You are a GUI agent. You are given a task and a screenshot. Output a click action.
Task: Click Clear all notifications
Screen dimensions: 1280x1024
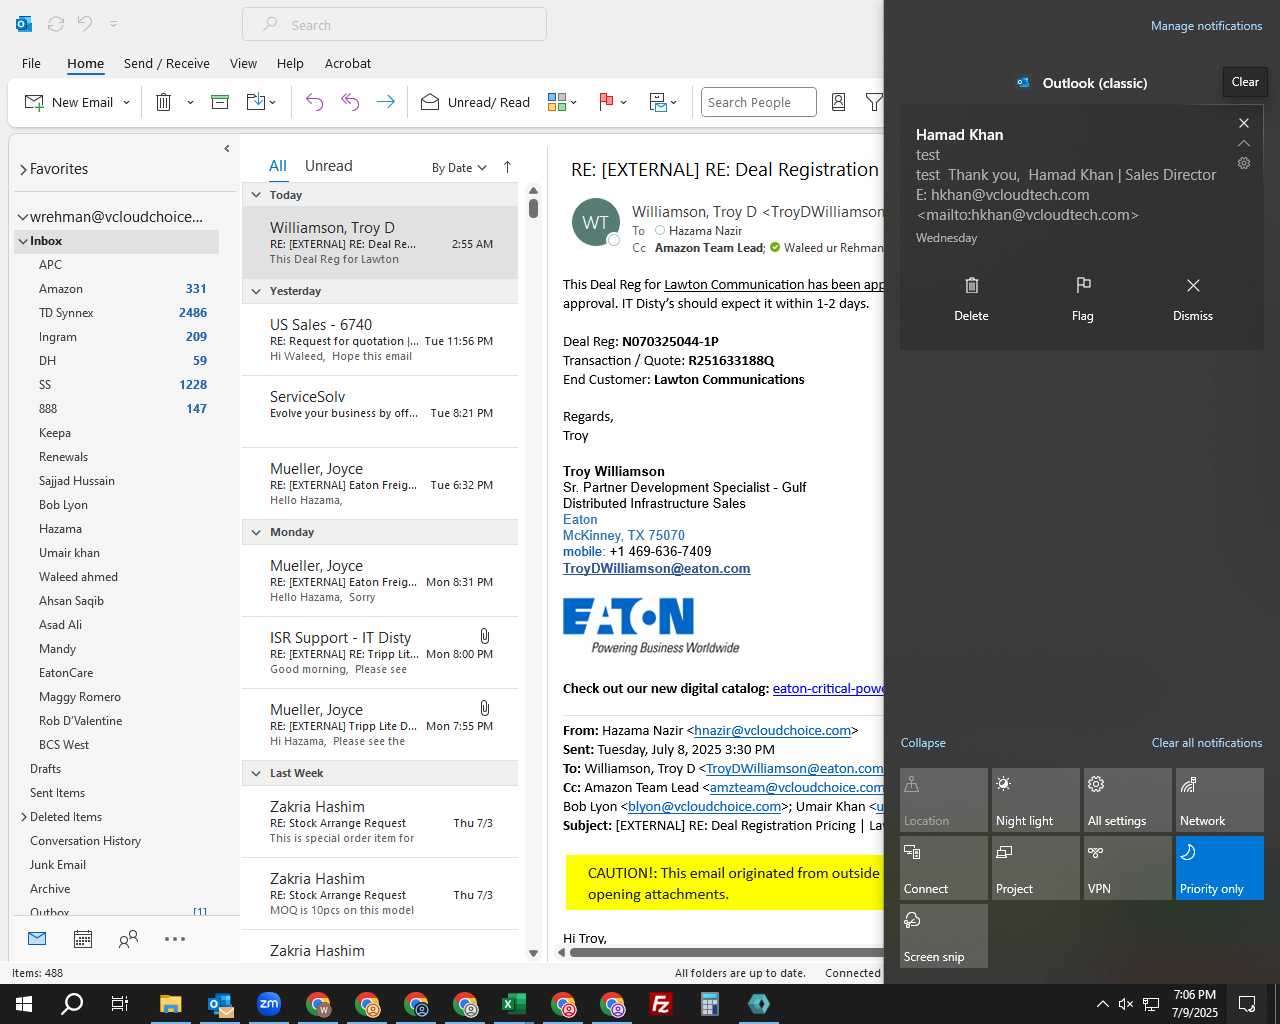(x=1206, y=743)
